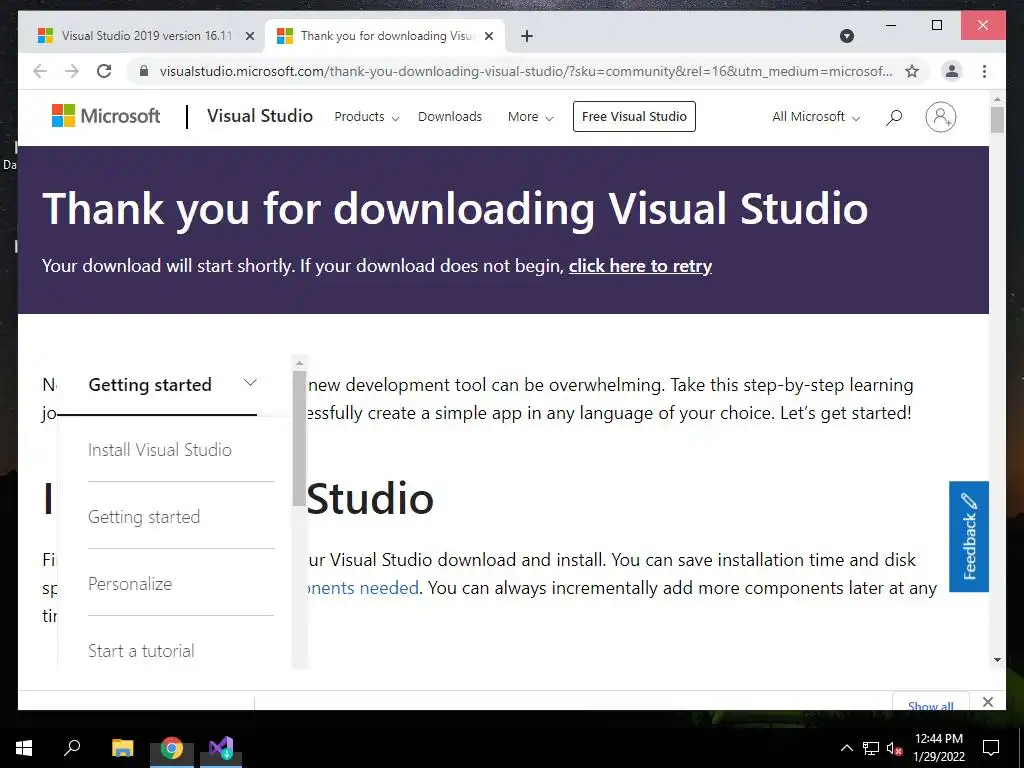Image resolution: width=1024 pixels, height=768 pixels.
Task: Close the Visual Studio 2019 version tab
Action: (249, 36)
